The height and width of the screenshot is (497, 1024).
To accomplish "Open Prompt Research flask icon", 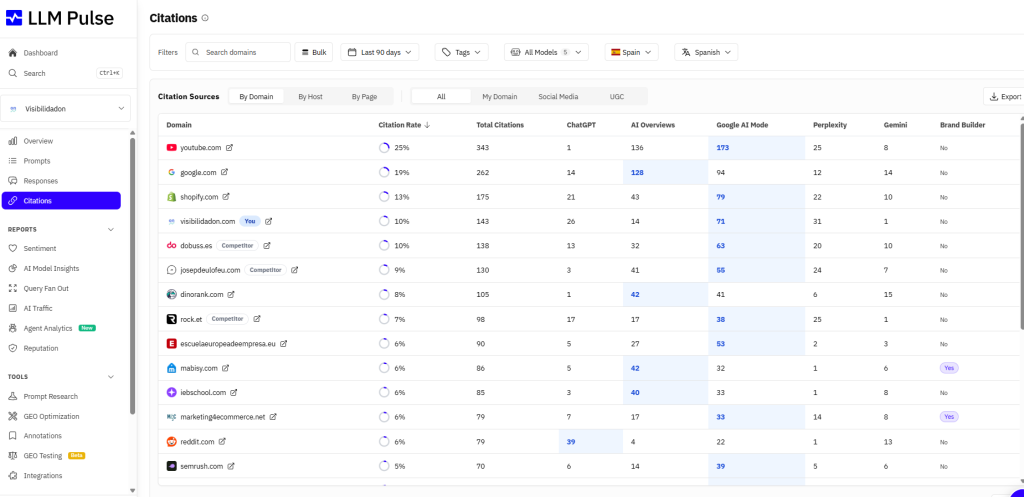I will pyautogui.click(x=12, y=396).
